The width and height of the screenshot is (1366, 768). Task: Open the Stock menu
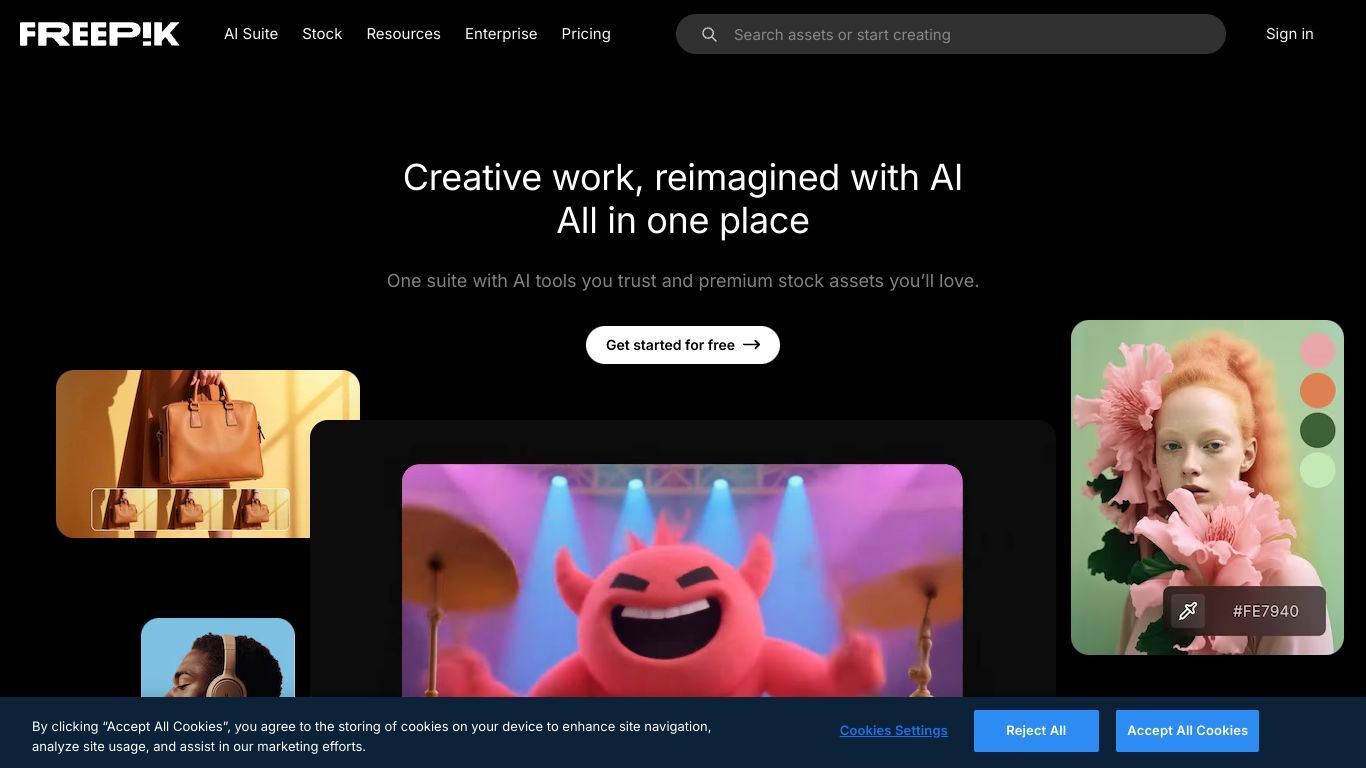pyautogui.click(x=322, y=34)
